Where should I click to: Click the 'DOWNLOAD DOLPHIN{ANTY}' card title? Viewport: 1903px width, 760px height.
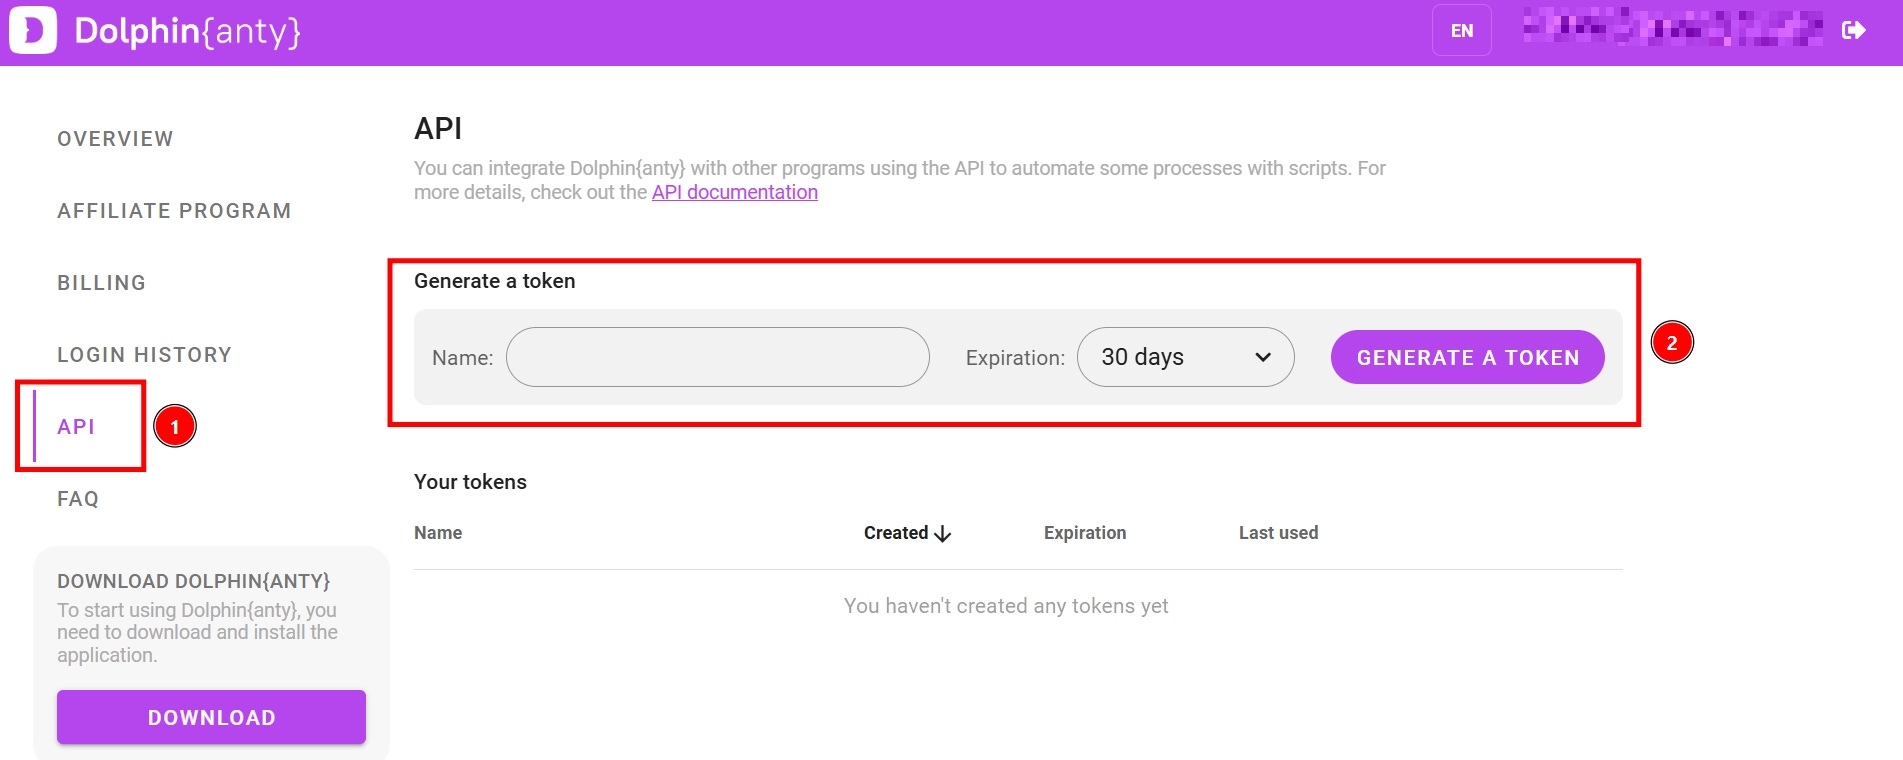tap(193, 581)
